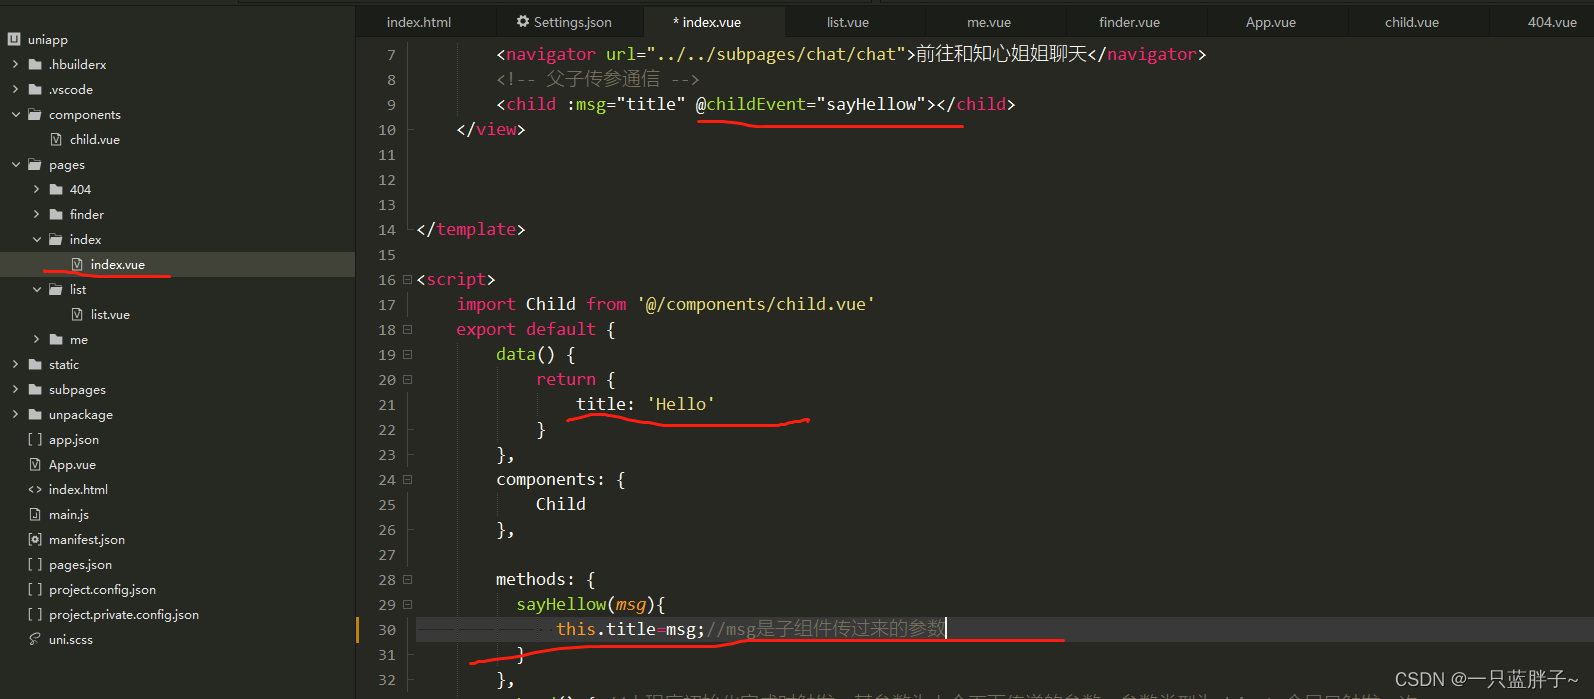The image size is (1594, 699).
Task: Click the sayHellow method name on line 29
Action: pos(561,604)
